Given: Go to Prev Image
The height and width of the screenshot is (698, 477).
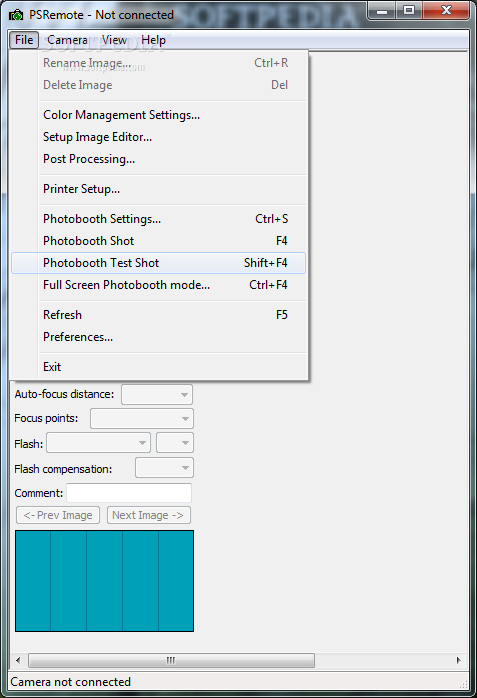Looking at the screenshot, I should pos(58,515).
